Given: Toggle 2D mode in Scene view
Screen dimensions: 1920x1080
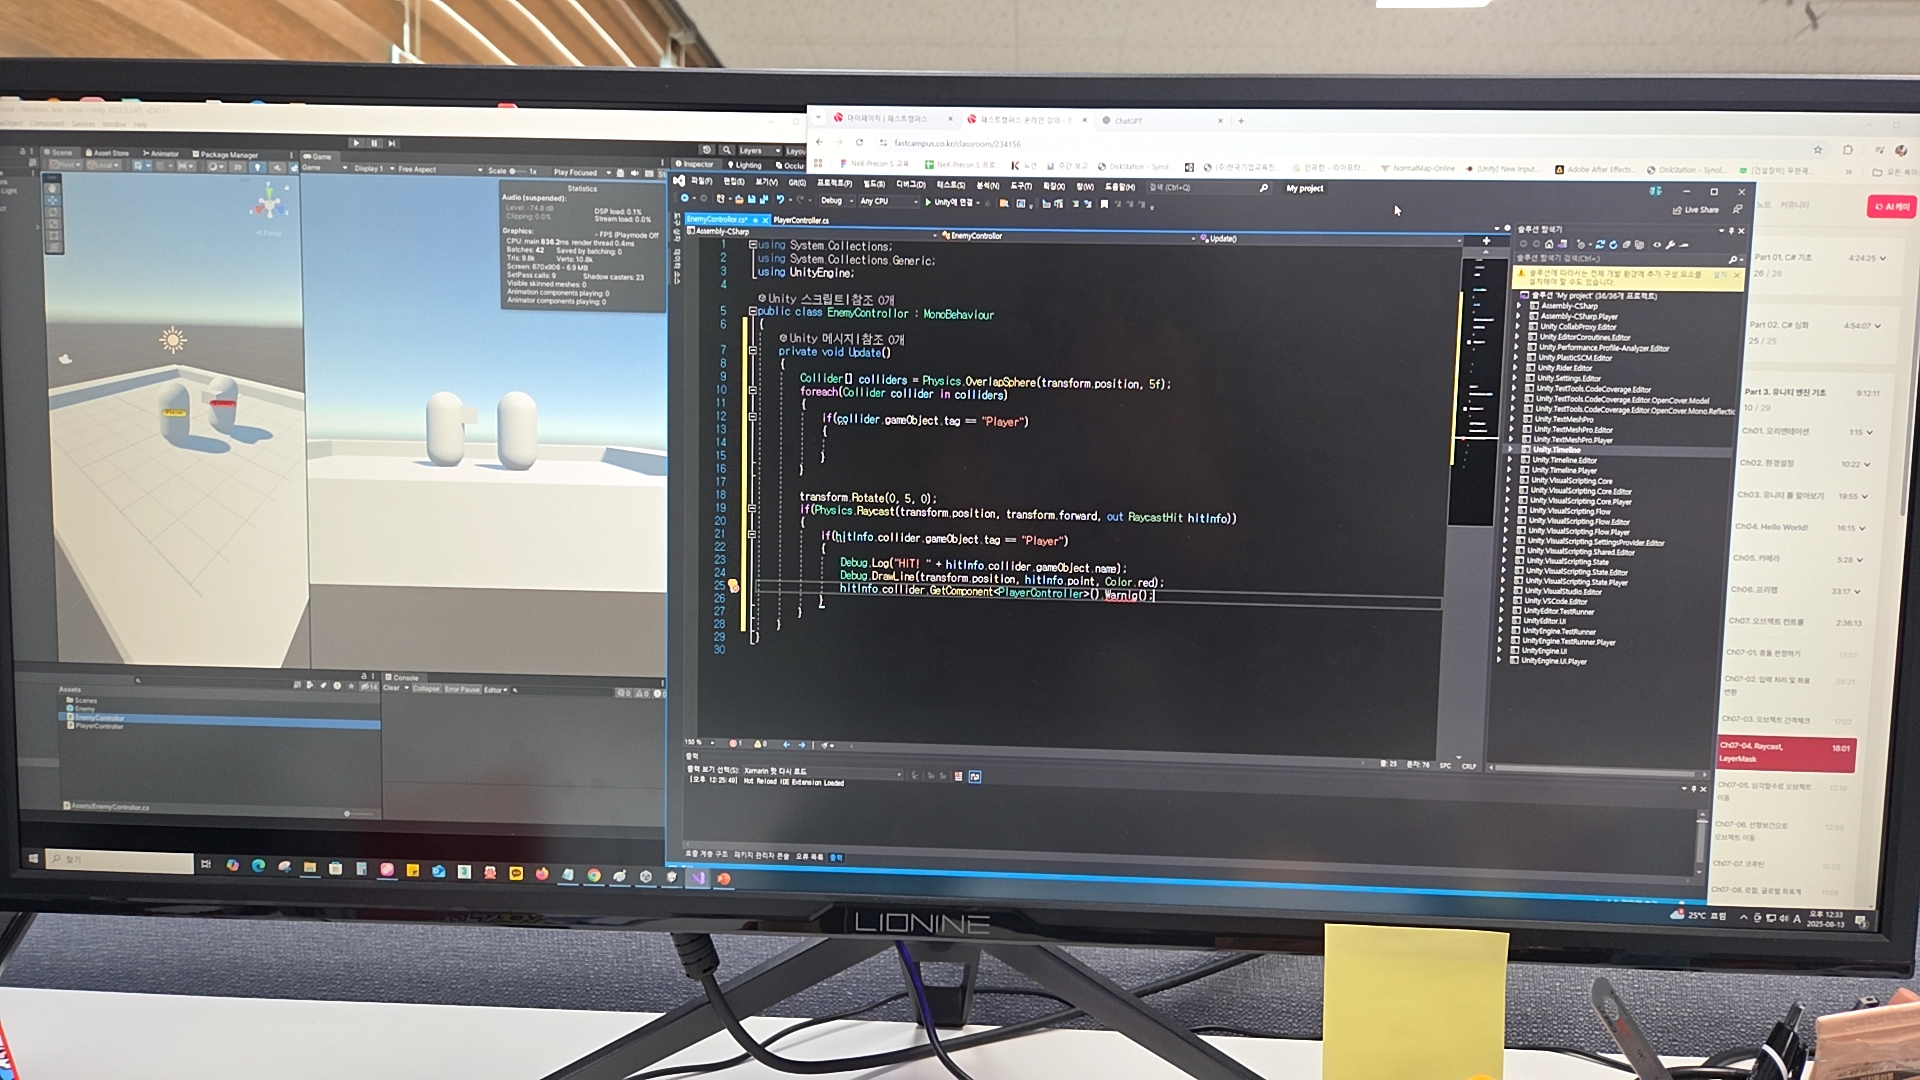Looking at the screenshot, I should pyautogui.click(x=237, y=167).
